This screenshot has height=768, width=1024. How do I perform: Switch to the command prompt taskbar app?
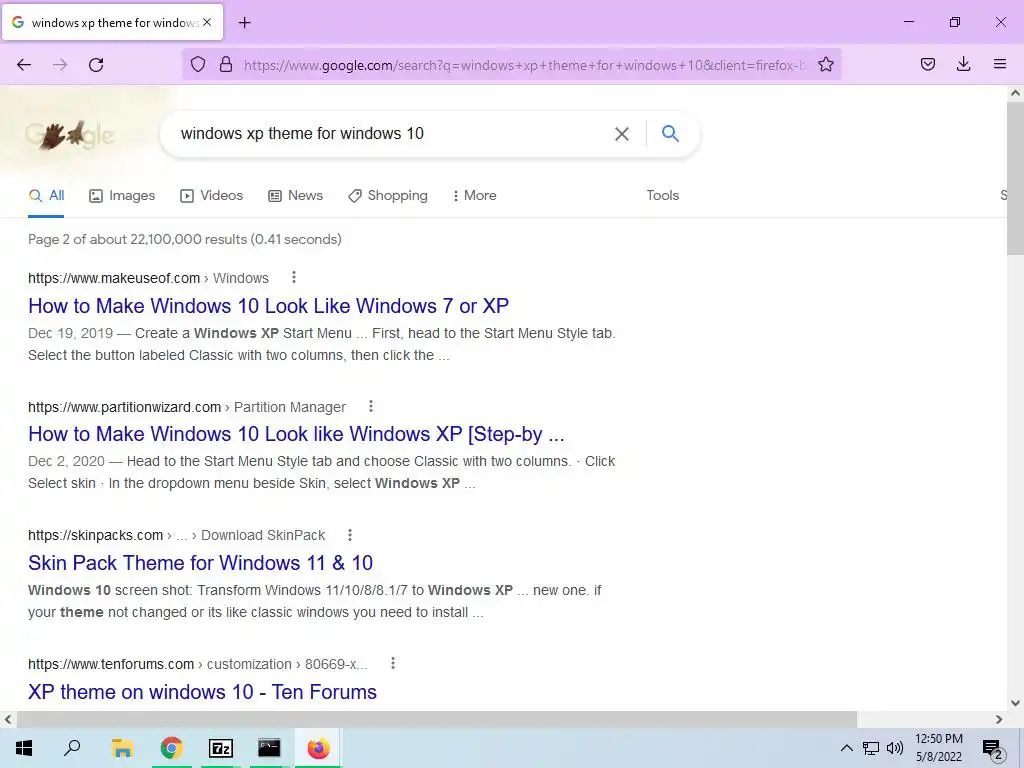269,748
